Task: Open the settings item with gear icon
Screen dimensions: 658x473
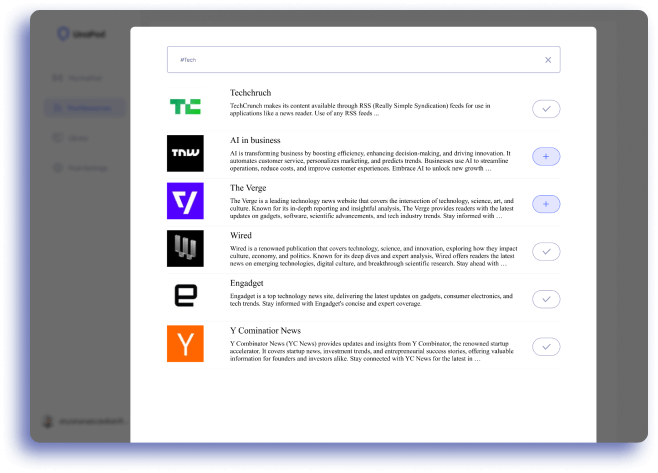Action: (x=80, y=168)
